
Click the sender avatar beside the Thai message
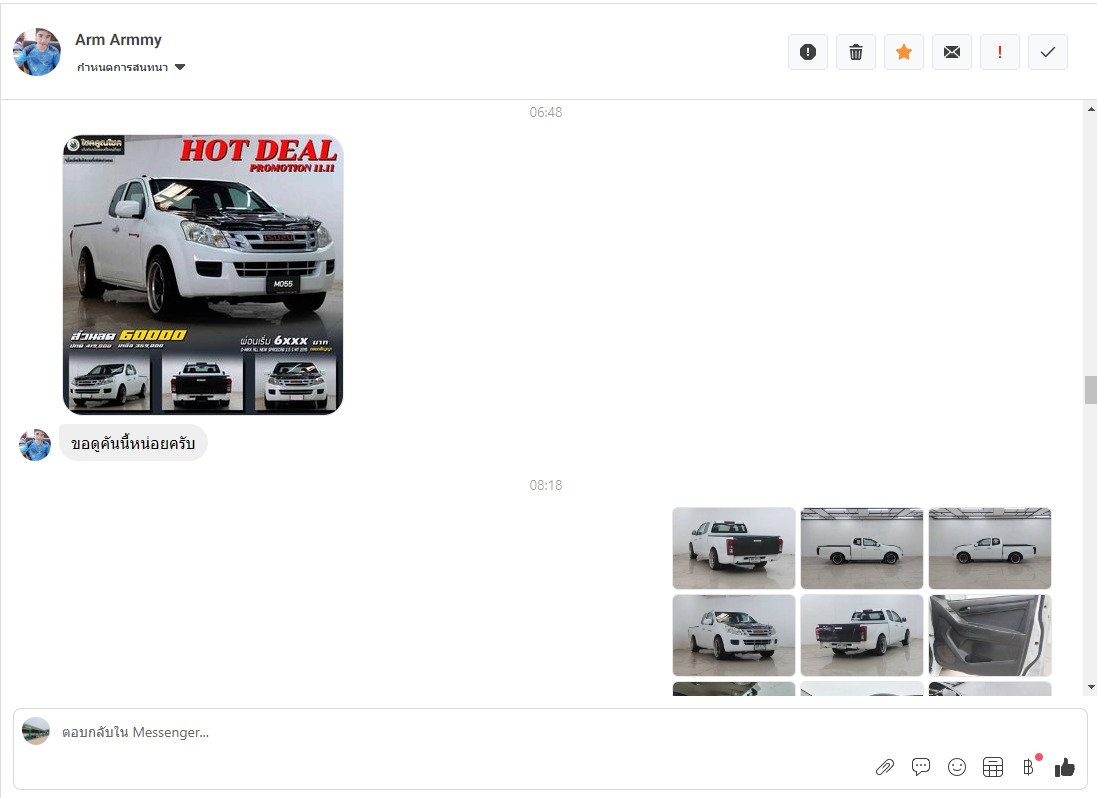click(x=35, y=445)
